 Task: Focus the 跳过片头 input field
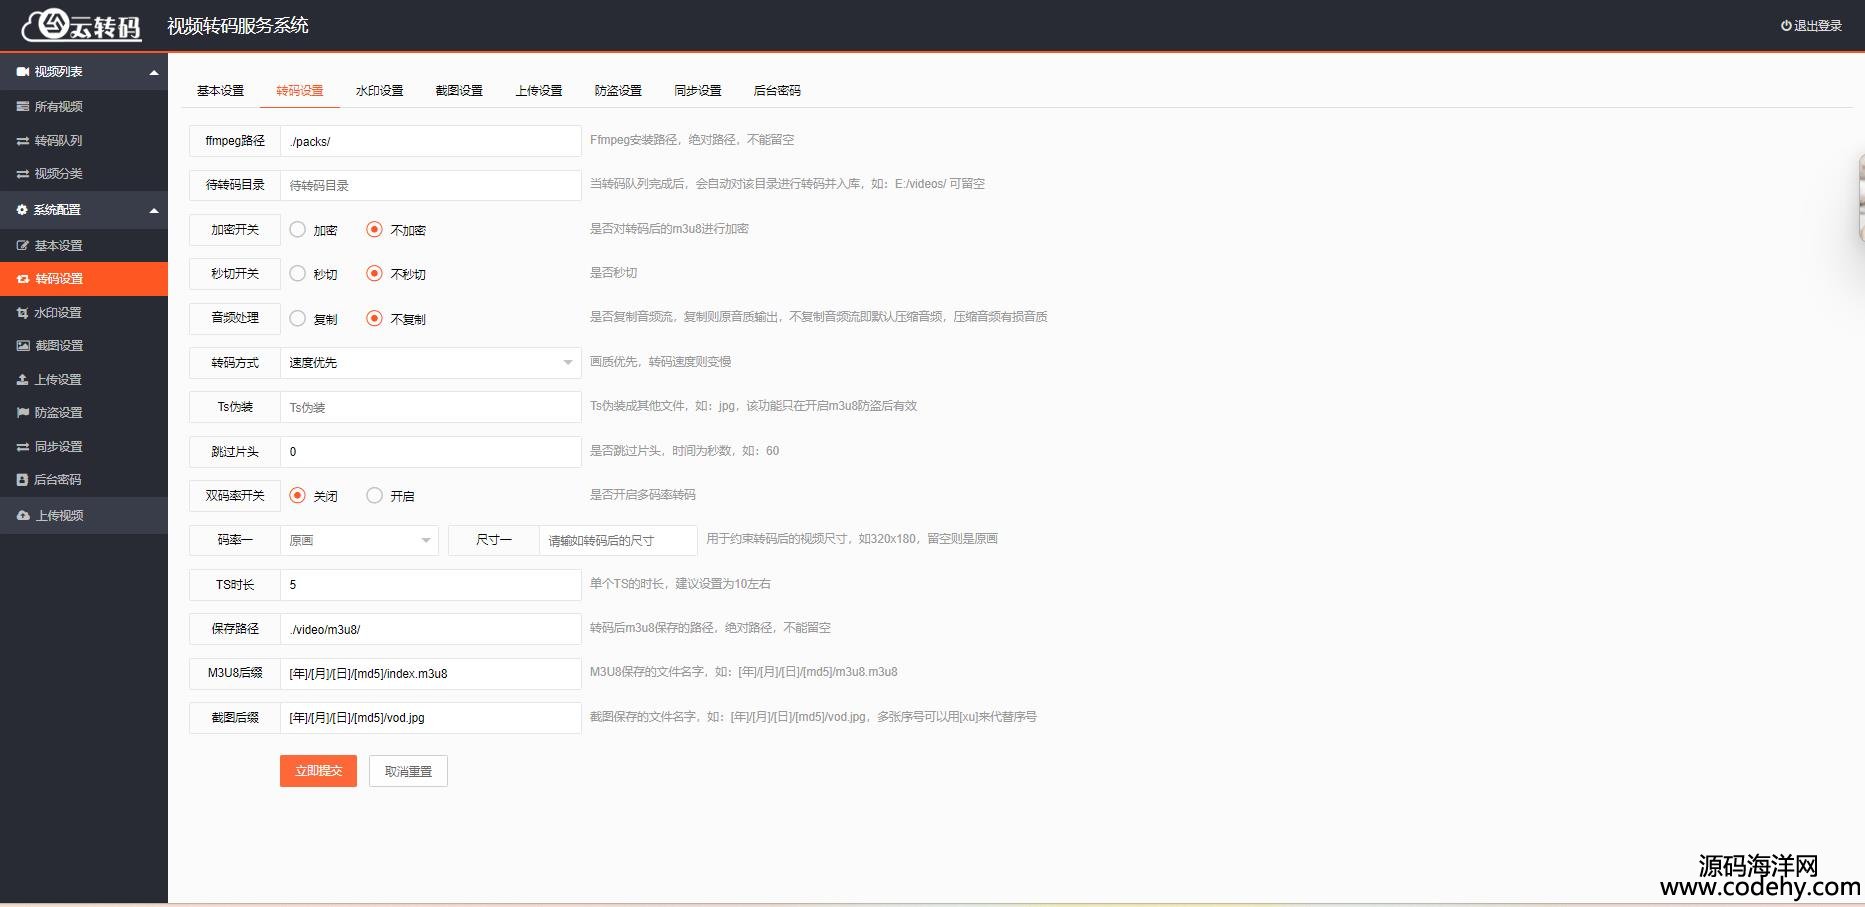tap(430, 452)
